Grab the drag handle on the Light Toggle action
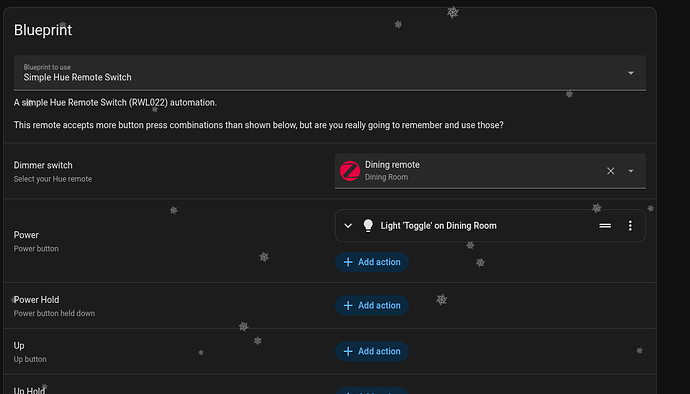 click(605, 226)
